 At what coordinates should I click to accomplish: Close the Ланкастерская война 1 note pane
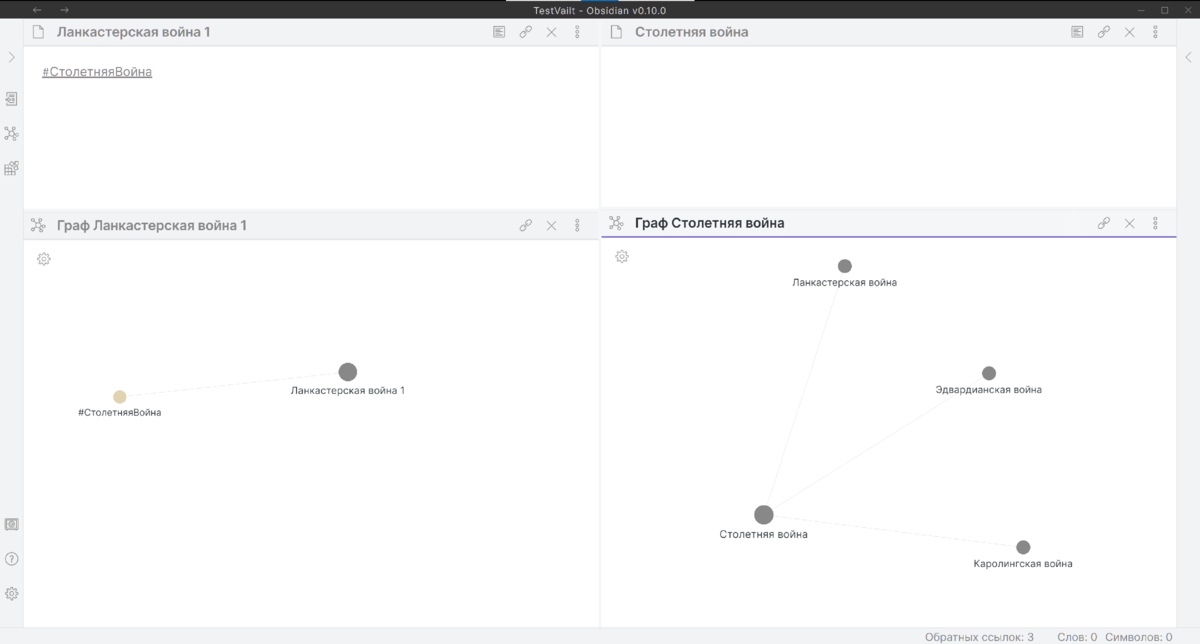tap(551, 32)
